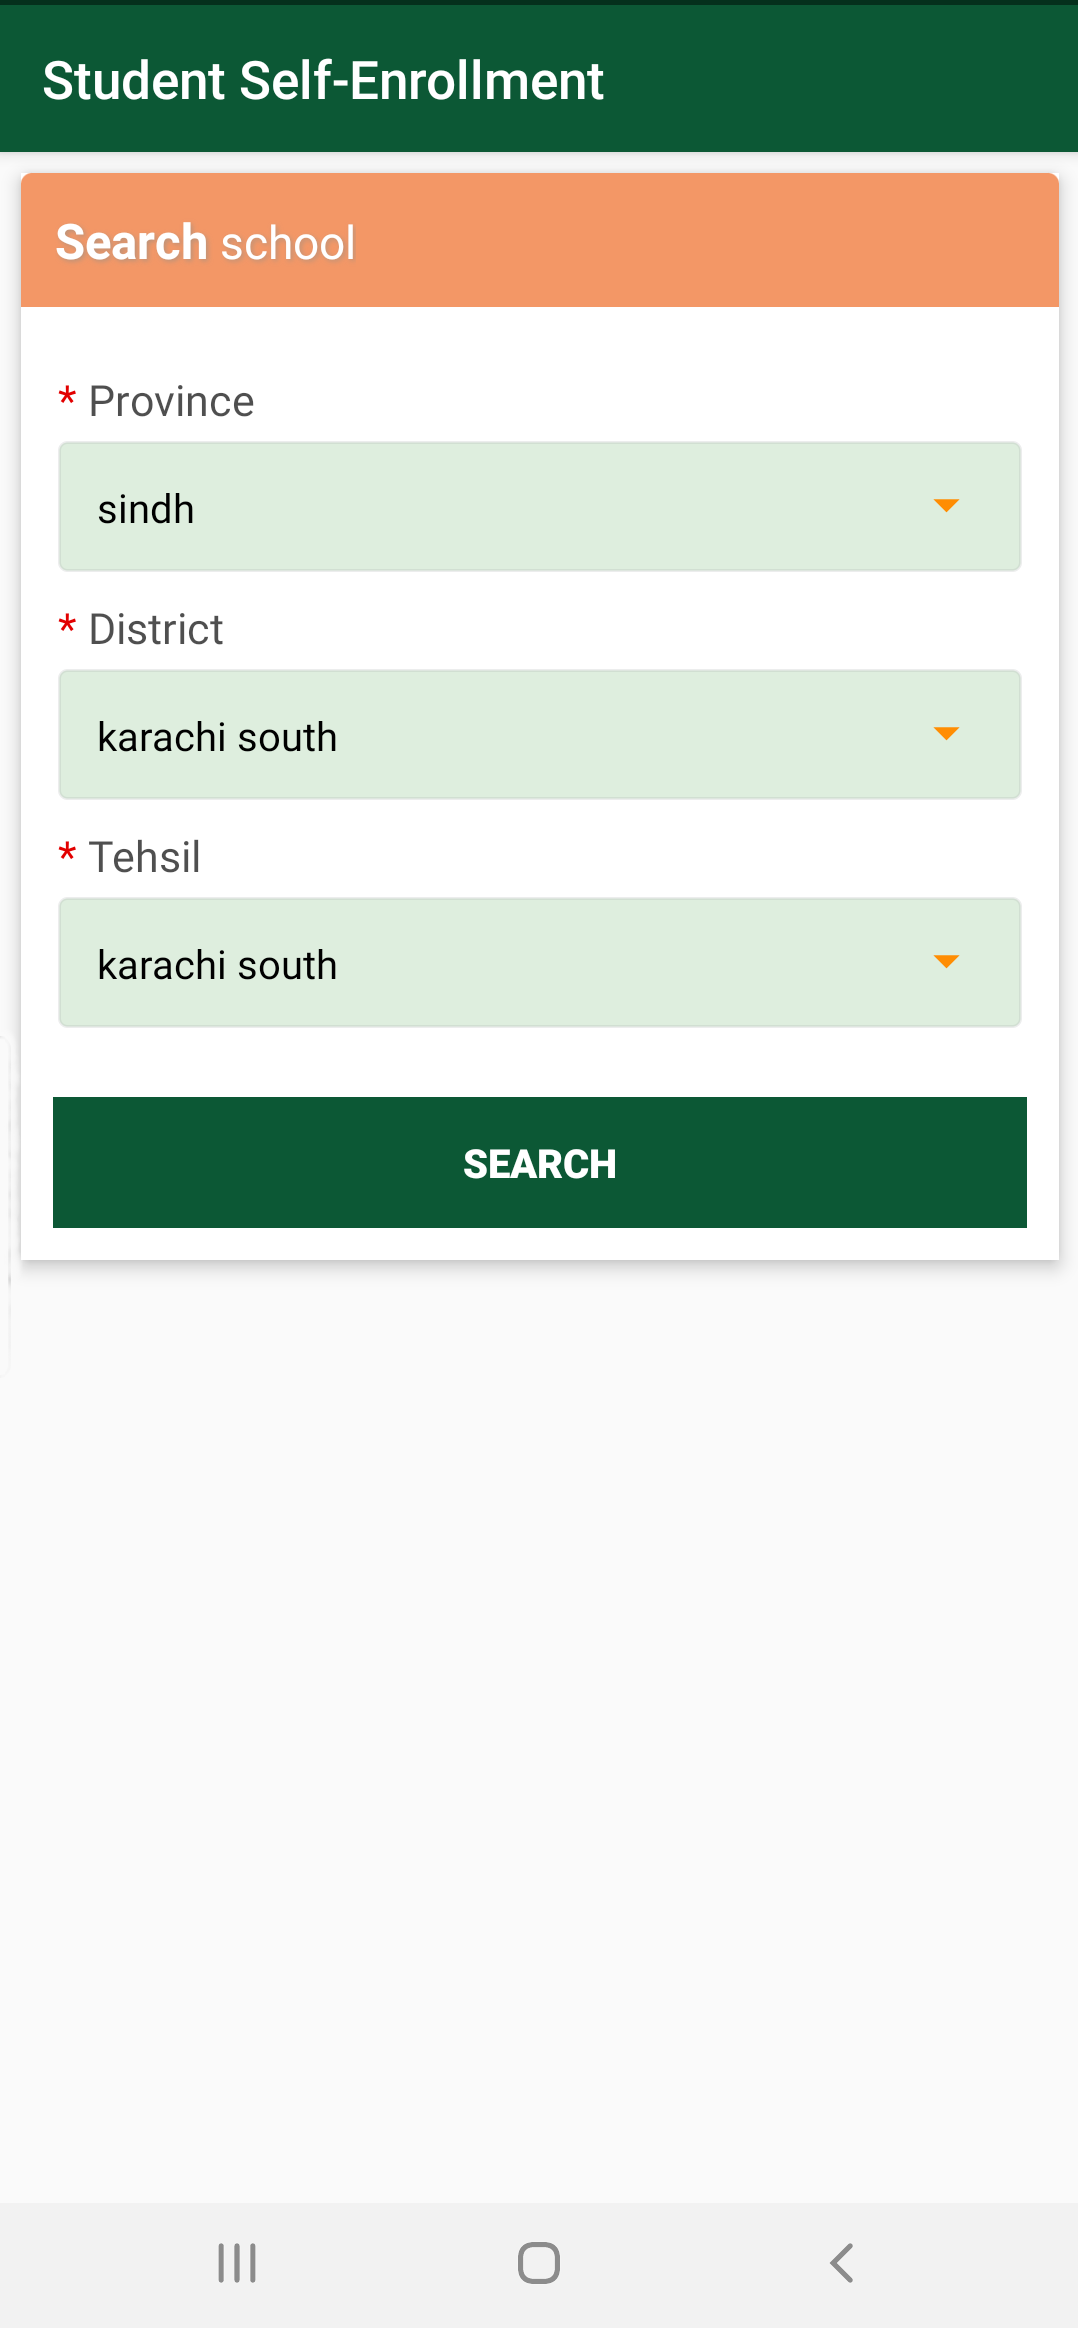Click the Tehsil field label
1078x2328 pixels.
tap(145, 858)
